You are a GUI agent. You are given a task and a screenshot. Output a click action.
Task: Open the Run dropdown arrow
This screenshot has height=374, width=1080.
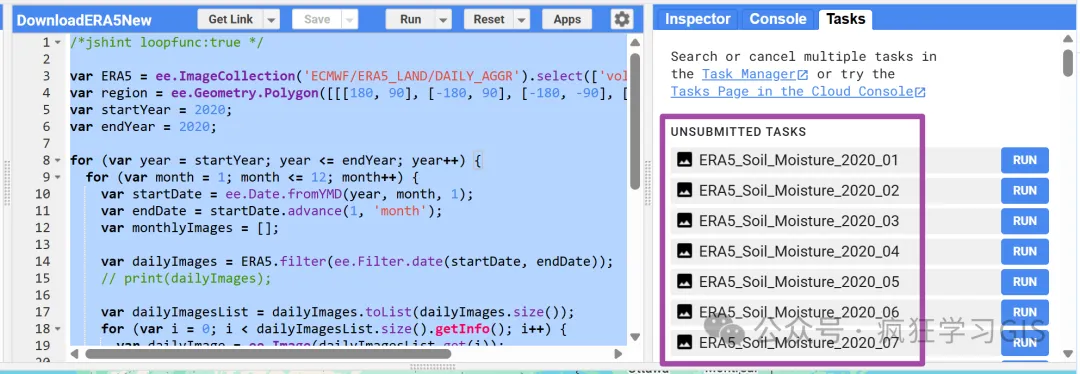click(x=444, y=19)
